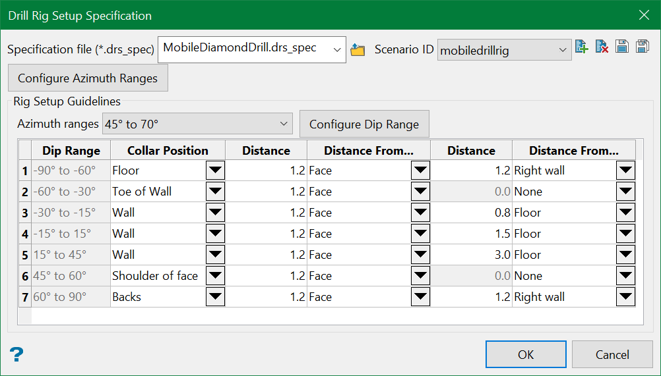Expand Right wall dropdown in row 1
This screenshot has width=661, height=376.
pyautogui.click(x=625, y=171)
